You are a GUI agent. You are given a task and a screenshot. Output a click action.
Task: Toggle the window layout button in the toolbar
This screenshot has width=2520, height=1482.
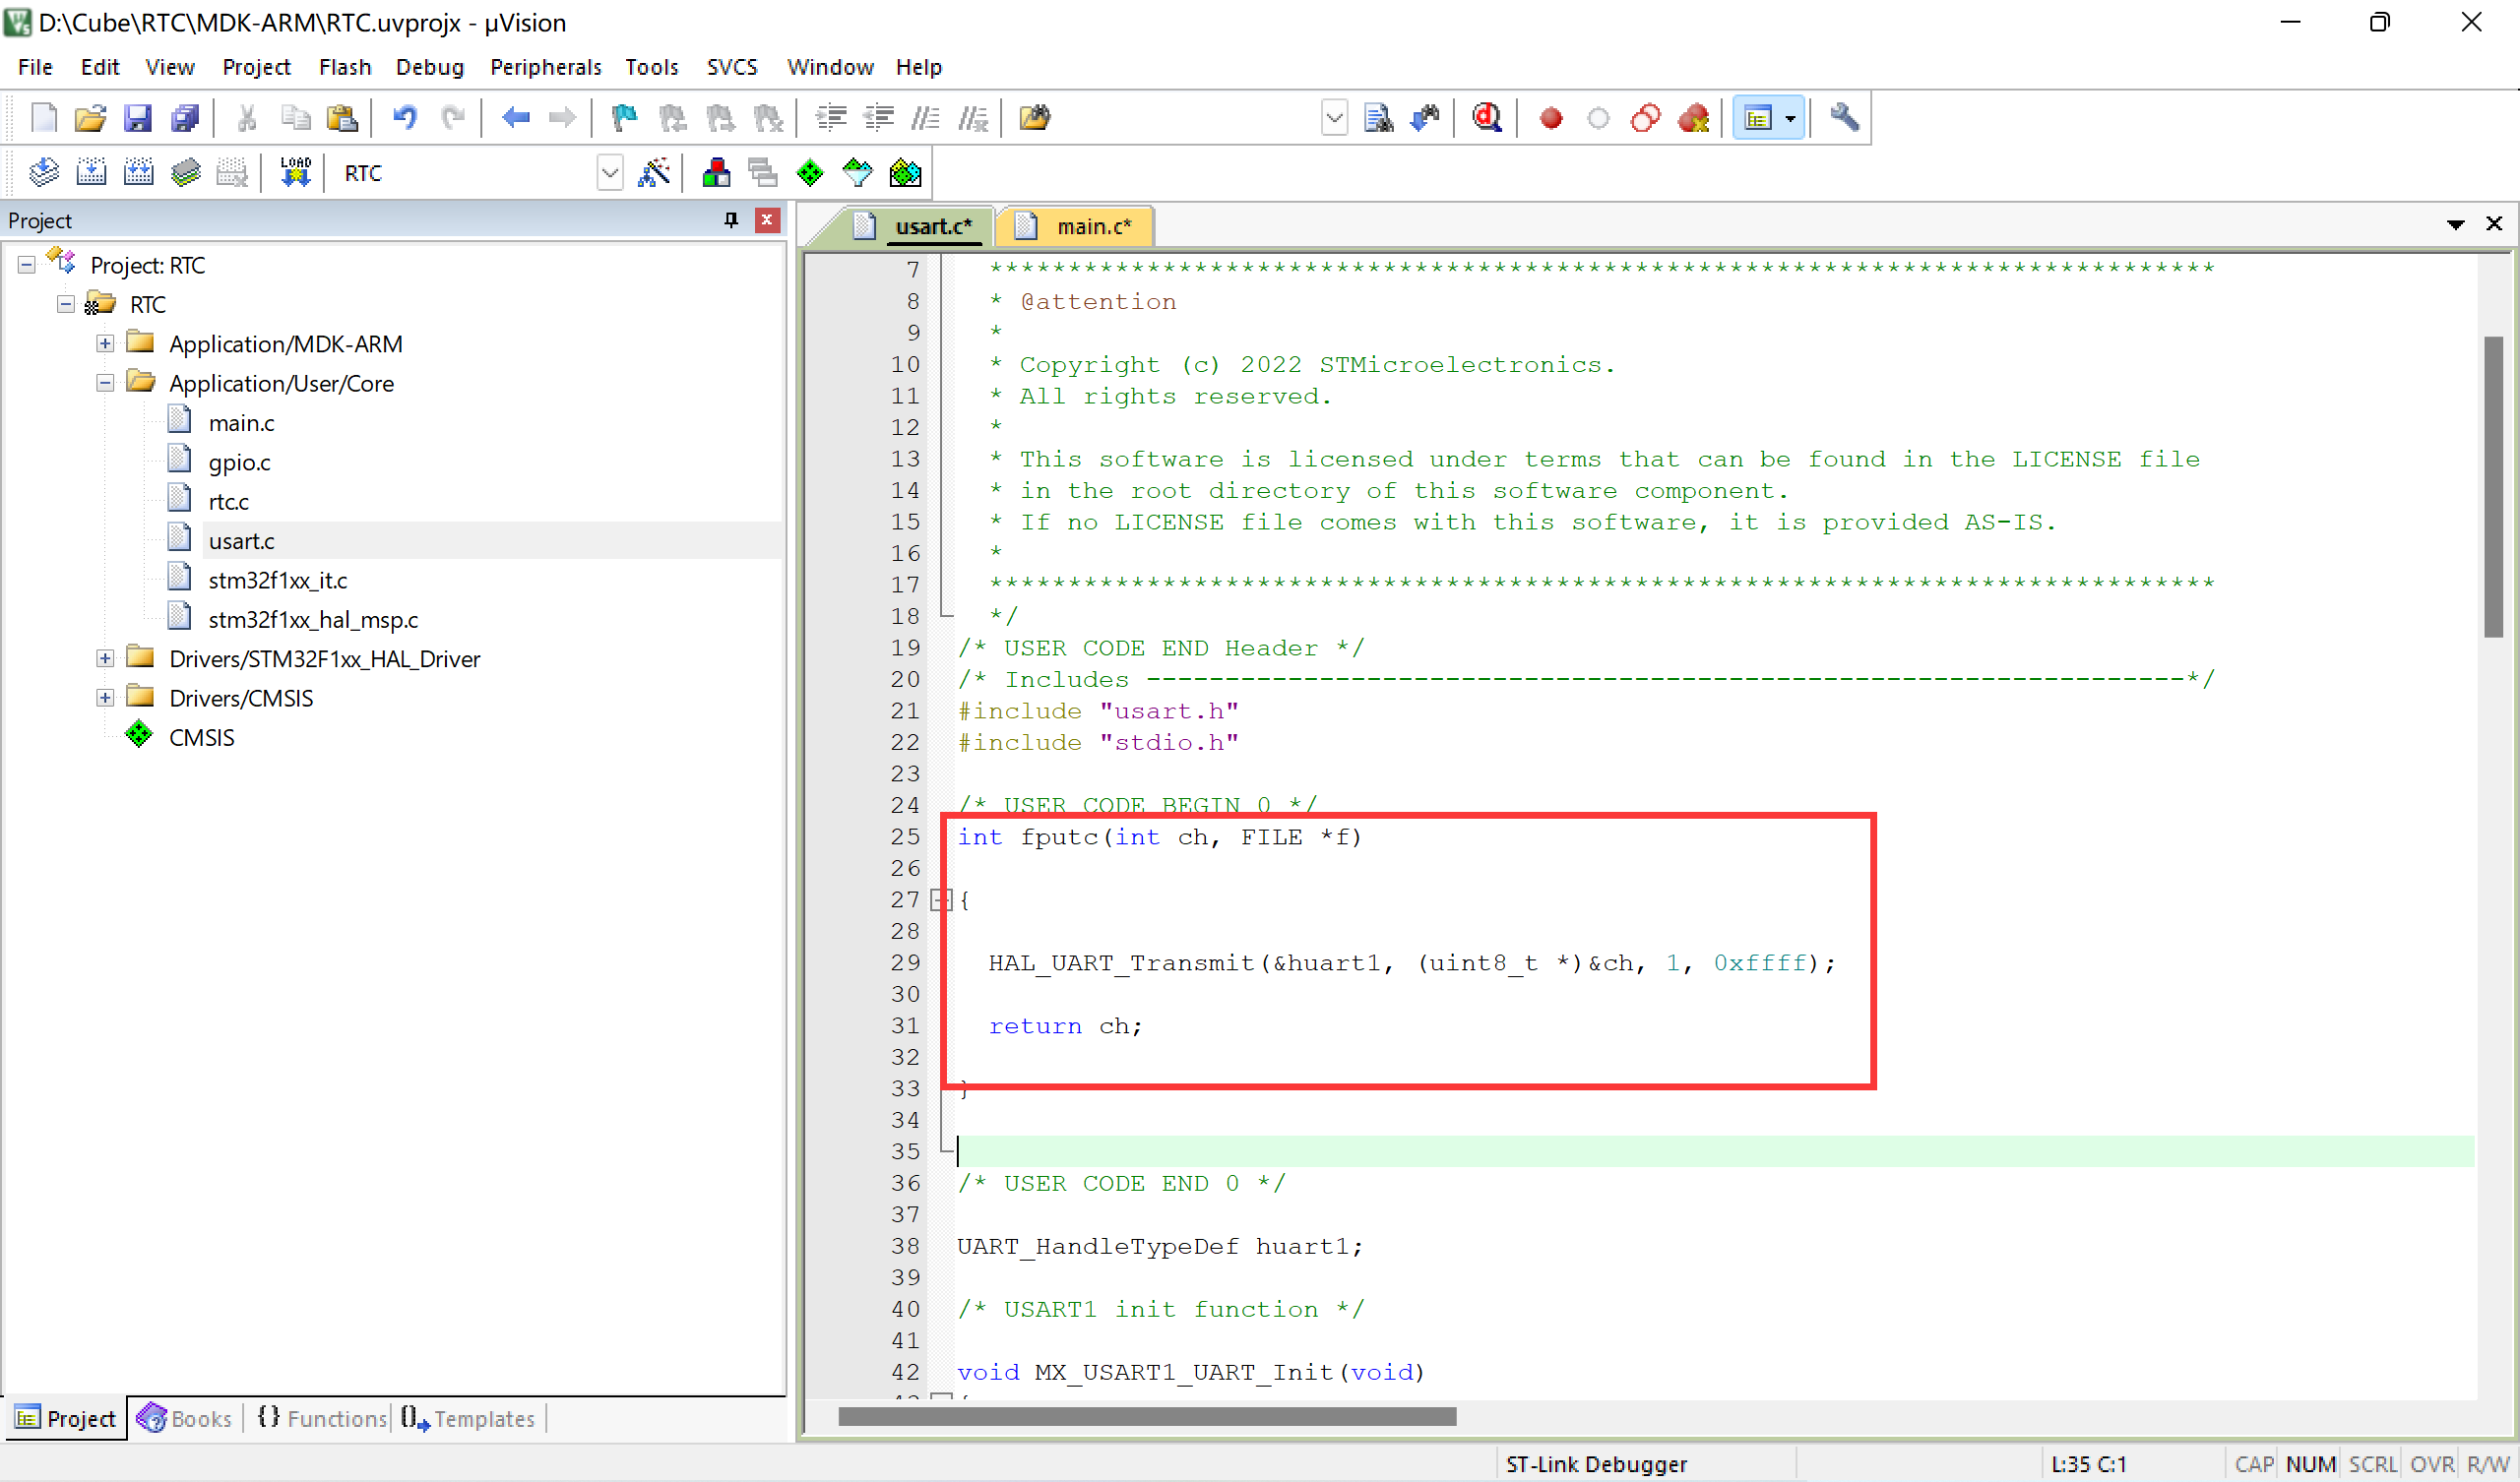[x=1758, y=118]
